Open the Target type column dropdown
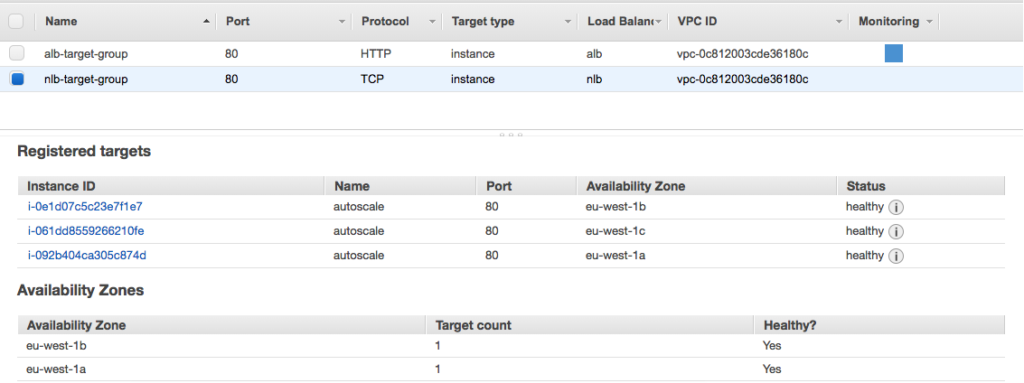The width and height of the screenshot is (1024, 383). 568,22
